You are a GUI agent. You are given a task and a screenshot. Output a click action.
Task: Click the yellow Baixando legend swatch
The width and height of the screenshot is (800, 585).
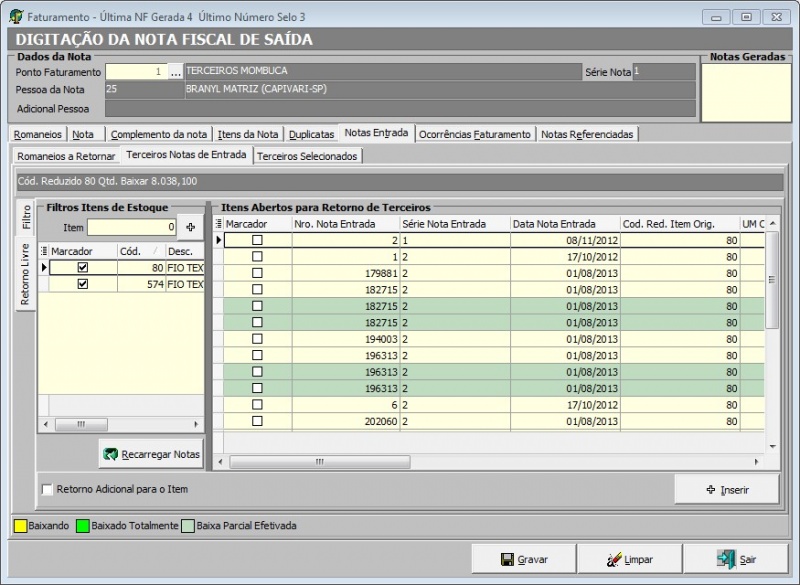pyautogui.click(x=20, y=525)
